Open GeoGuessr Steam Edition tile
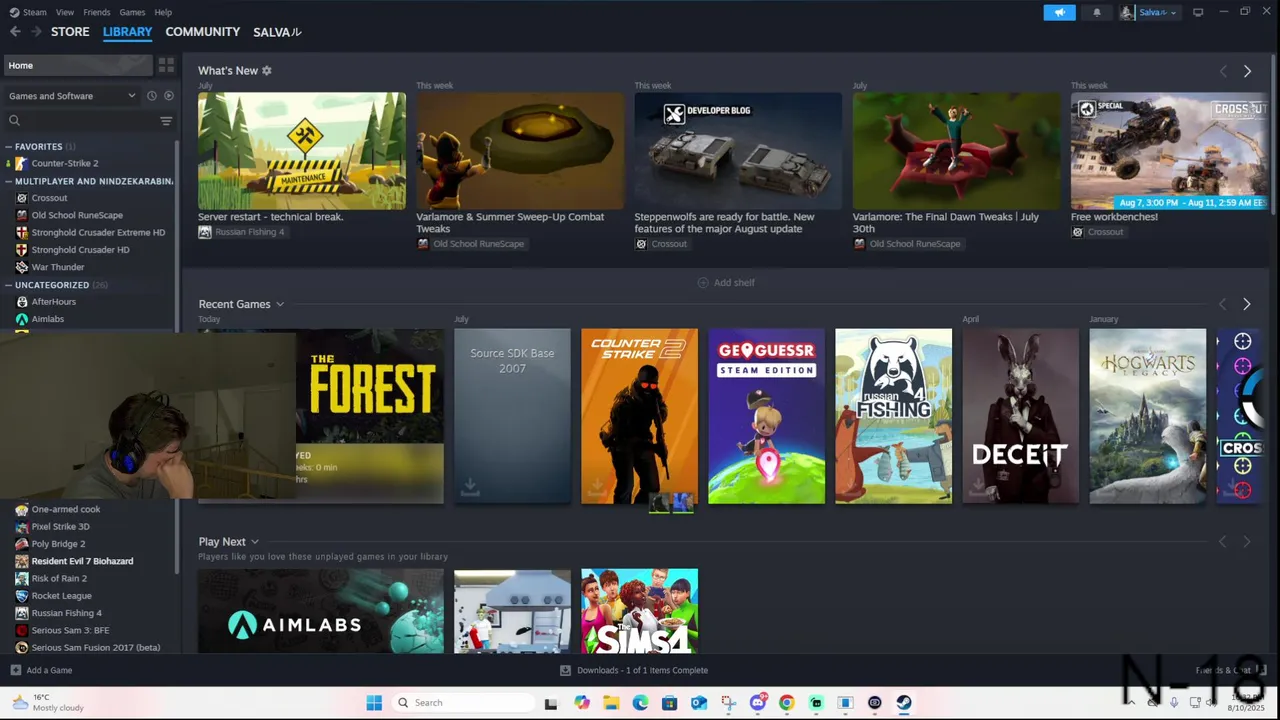Screen dimensions: 1280x720 pyautogui.click(x=766, y=416)
